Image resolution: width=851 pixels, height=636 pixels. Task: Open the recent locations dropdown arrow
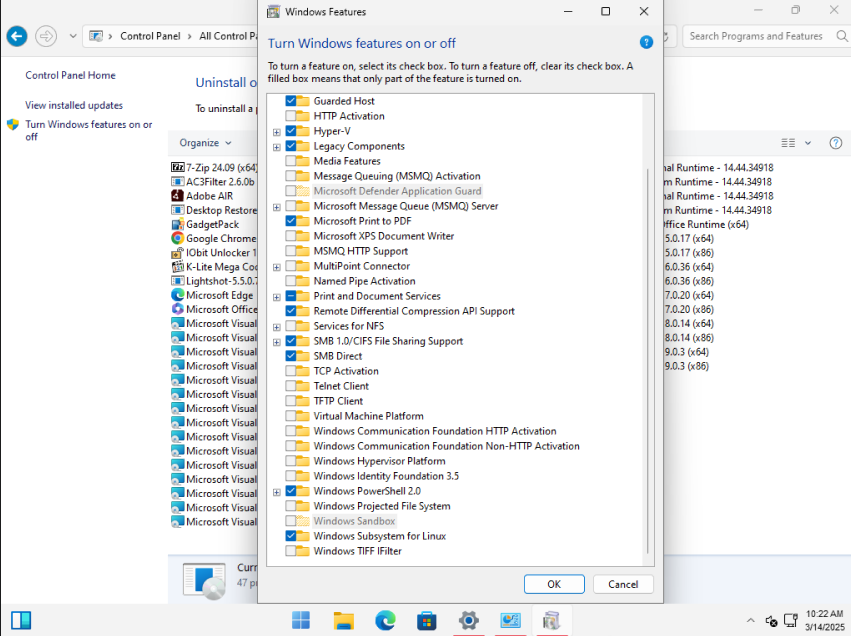pyautogui.click(x=73, y=36)
